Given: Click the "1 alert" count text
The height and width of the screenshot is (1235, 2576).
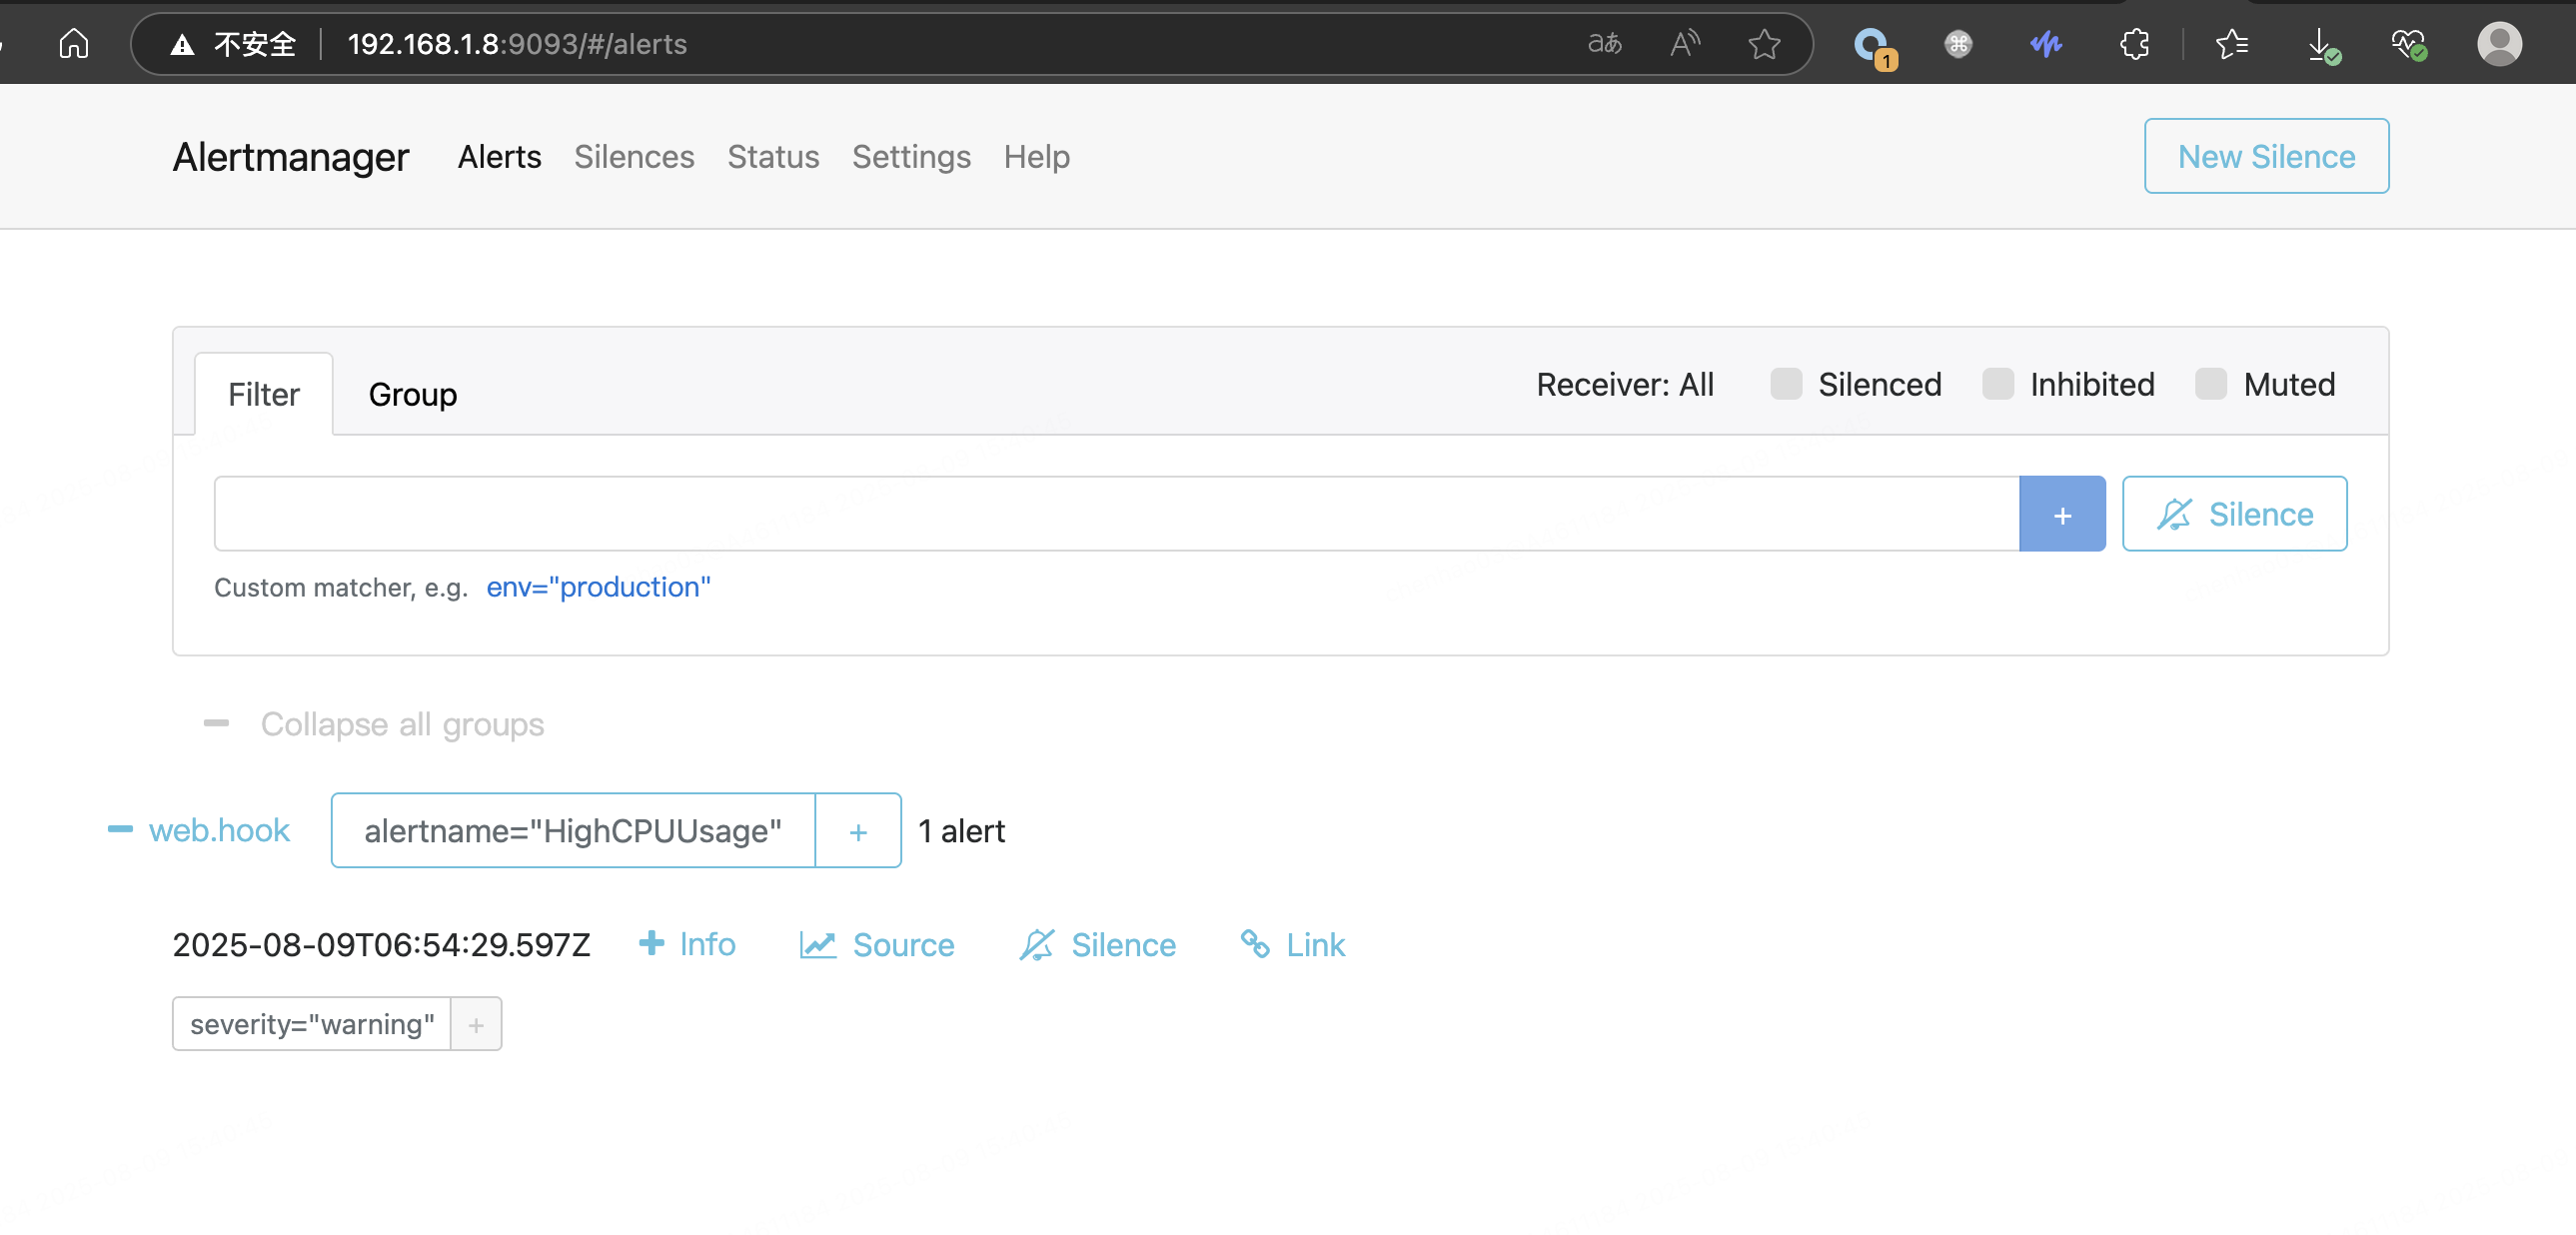Looking at the screenshot, I should click(961, 831).
